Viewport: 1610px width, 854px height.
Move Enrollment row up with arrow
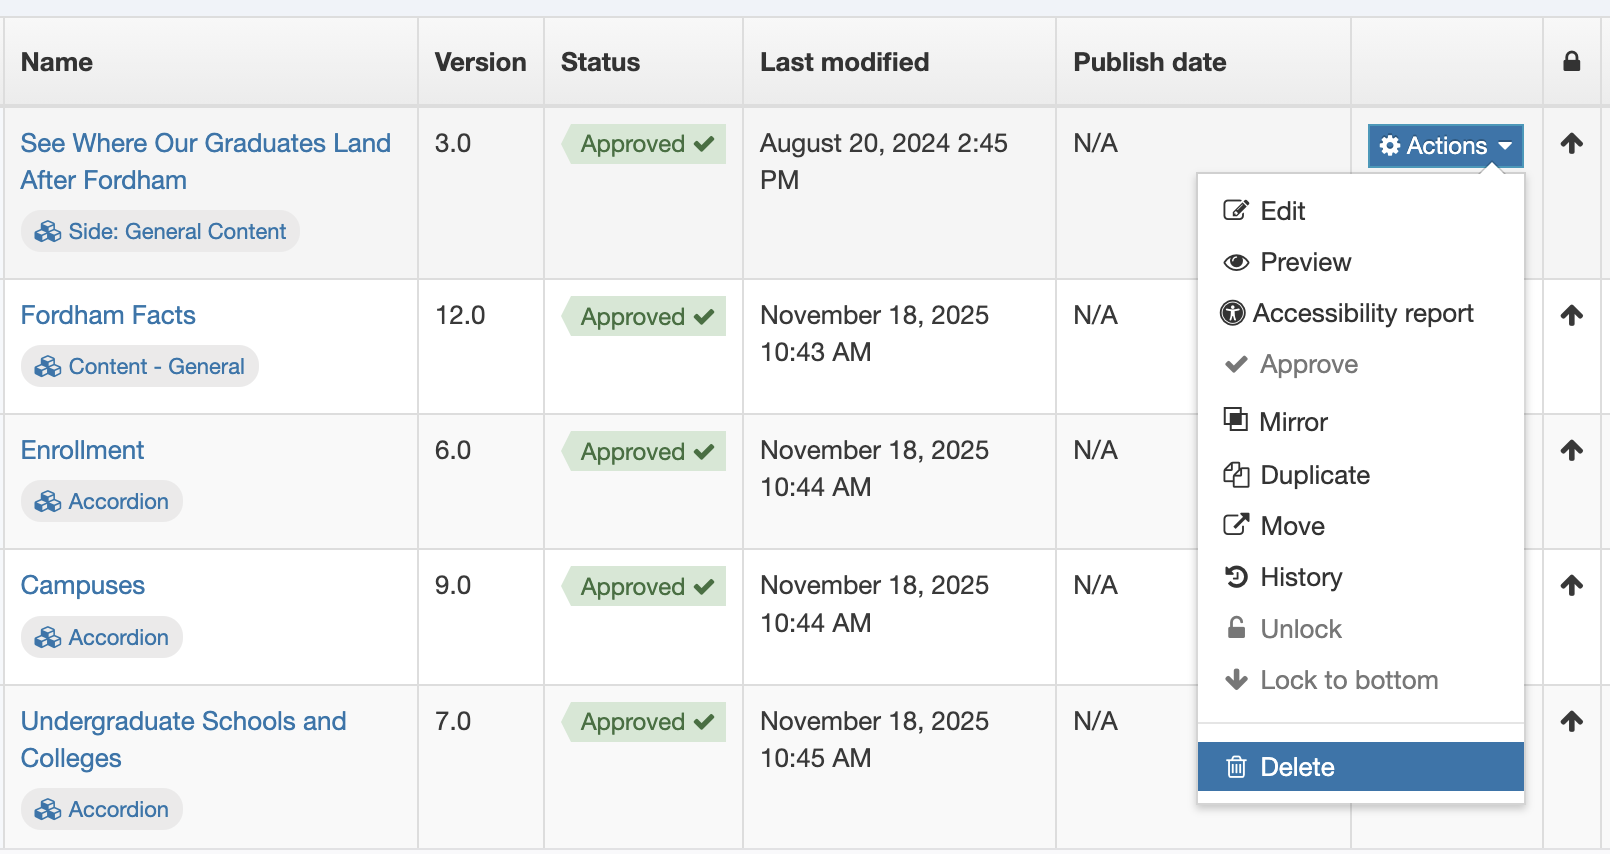click(x=1572, y=450)
